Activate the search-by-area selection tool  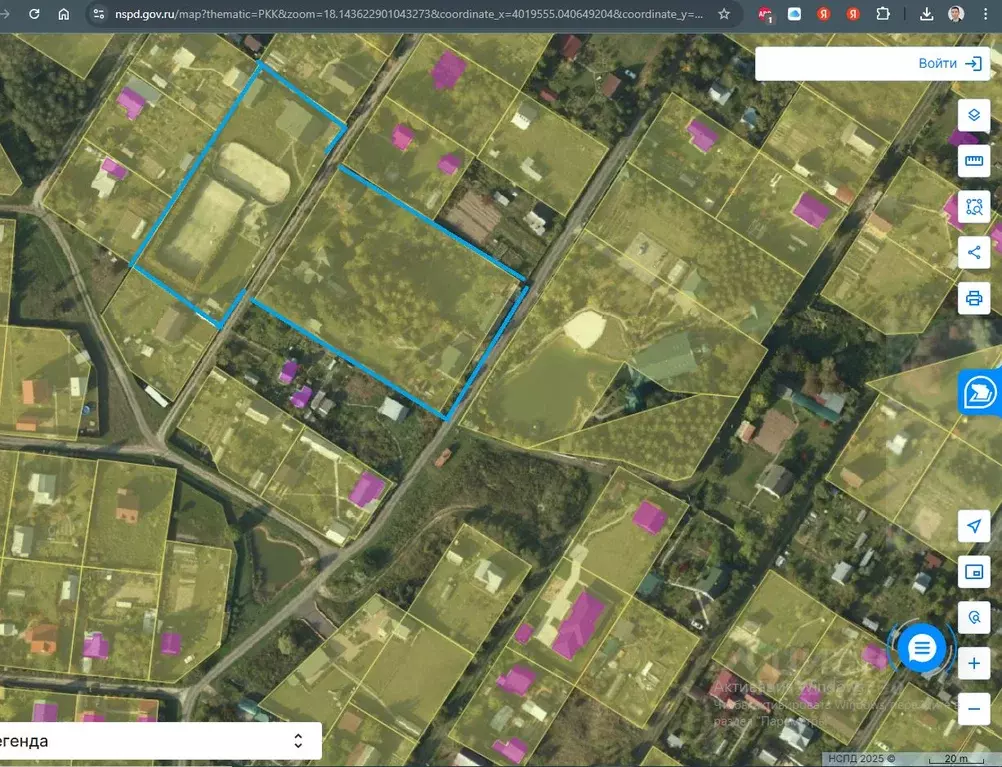[973, 207]
